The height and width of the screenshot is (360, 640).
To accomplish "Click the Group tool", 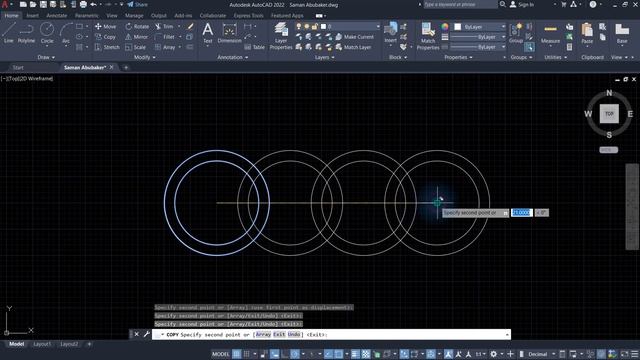I will [516, 33].
